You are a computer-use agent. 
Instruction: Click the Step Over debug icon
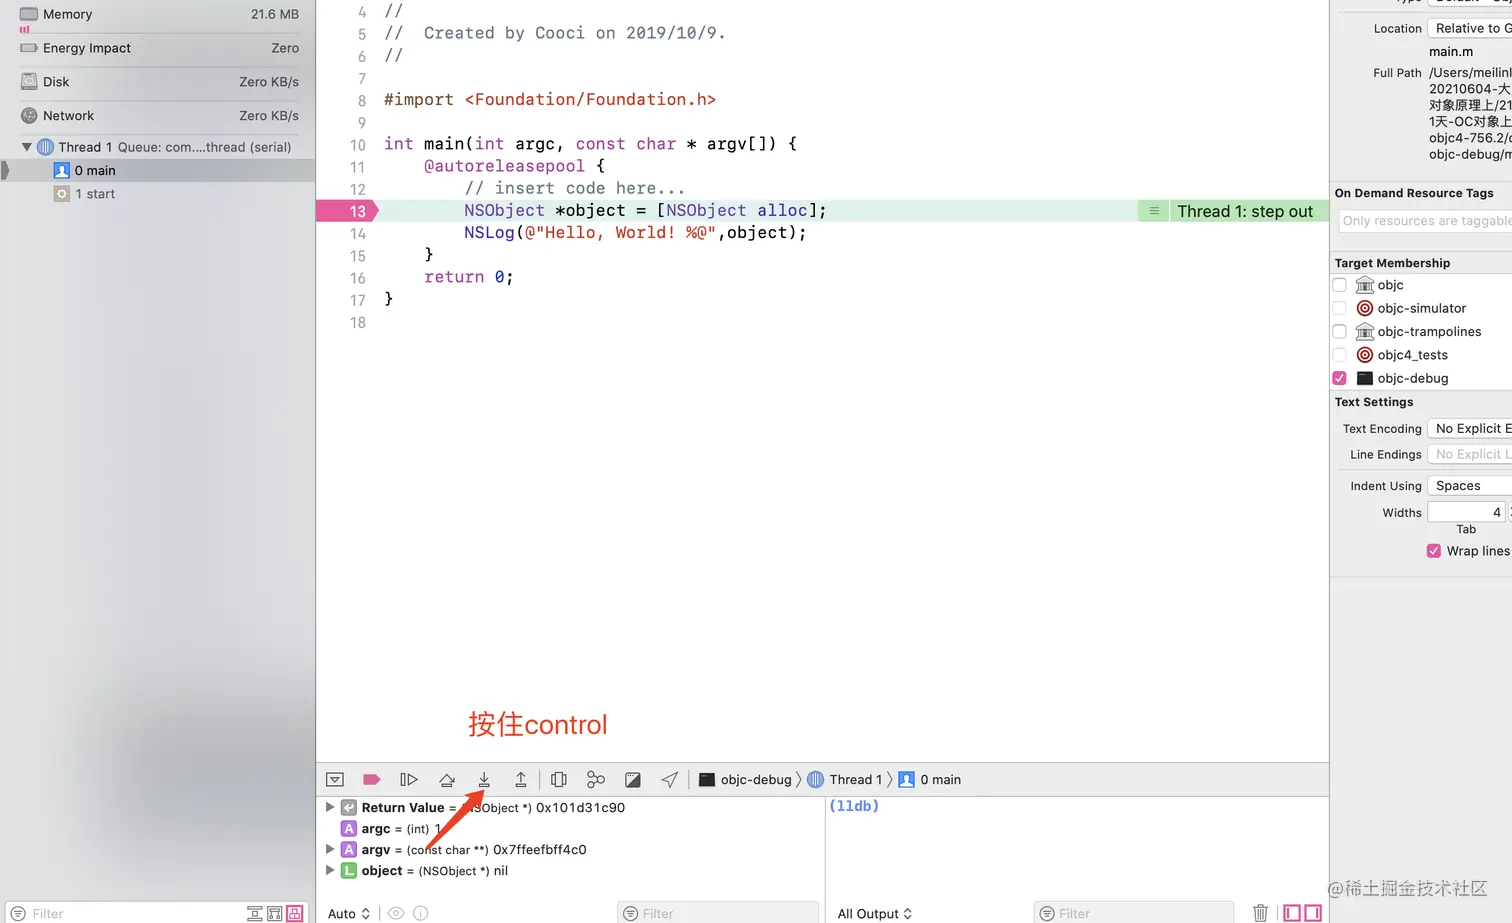[x=447, y=780]
